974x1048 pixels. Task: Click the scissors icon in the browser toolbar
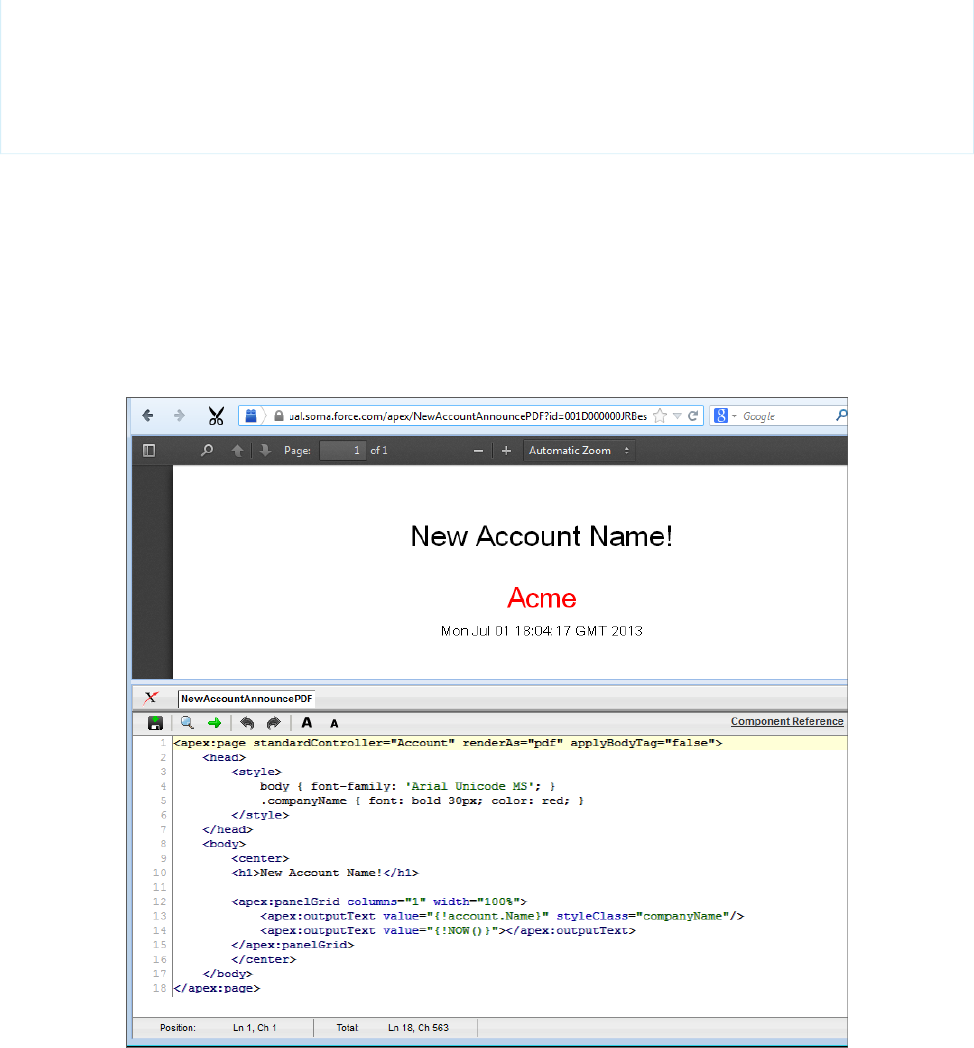tap(215, 416)
